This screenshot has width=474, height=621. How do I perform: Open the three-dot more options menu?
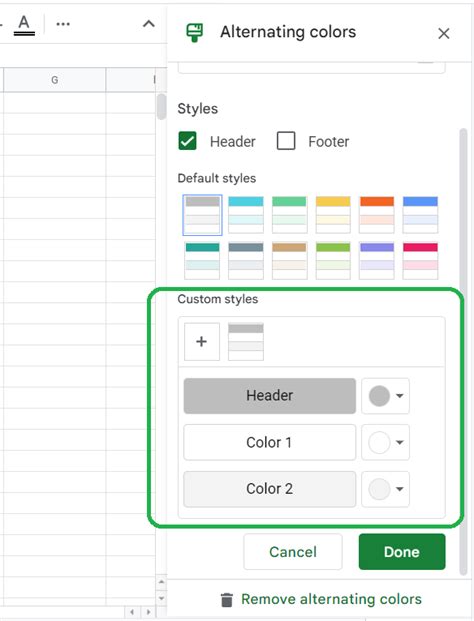pos(63,24)
